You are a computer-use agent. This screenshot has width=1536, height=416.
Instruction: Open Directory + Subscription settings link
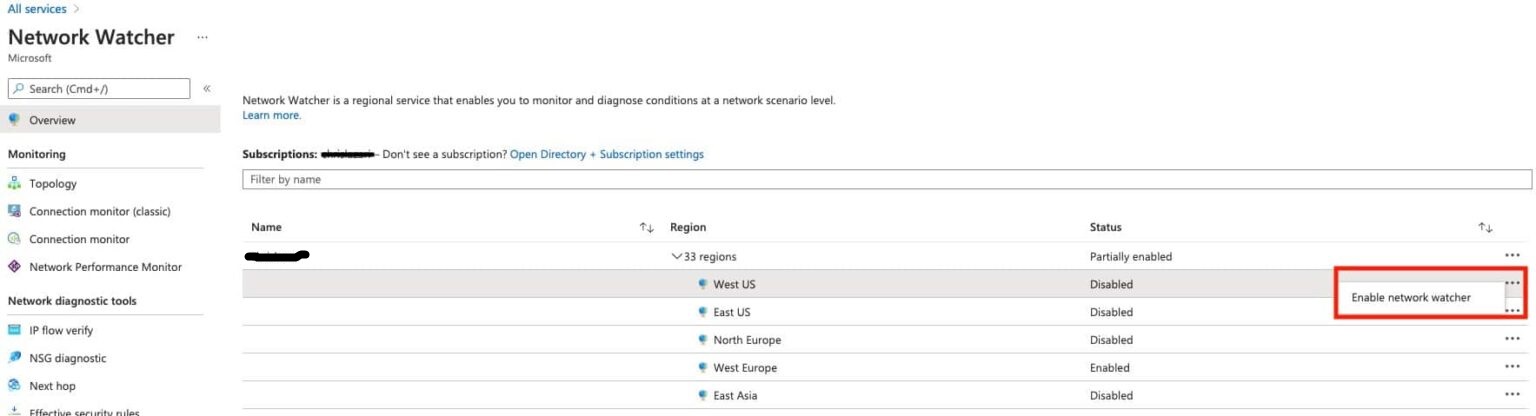pos(606,155)
